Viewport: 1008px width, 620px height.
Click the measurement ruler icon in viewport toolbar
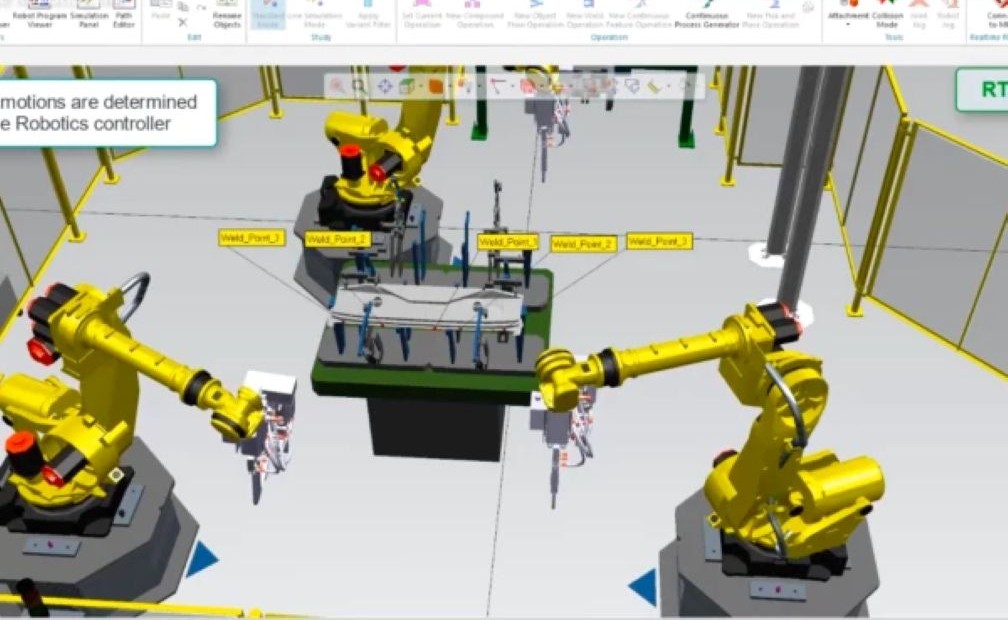click(655, 87)
